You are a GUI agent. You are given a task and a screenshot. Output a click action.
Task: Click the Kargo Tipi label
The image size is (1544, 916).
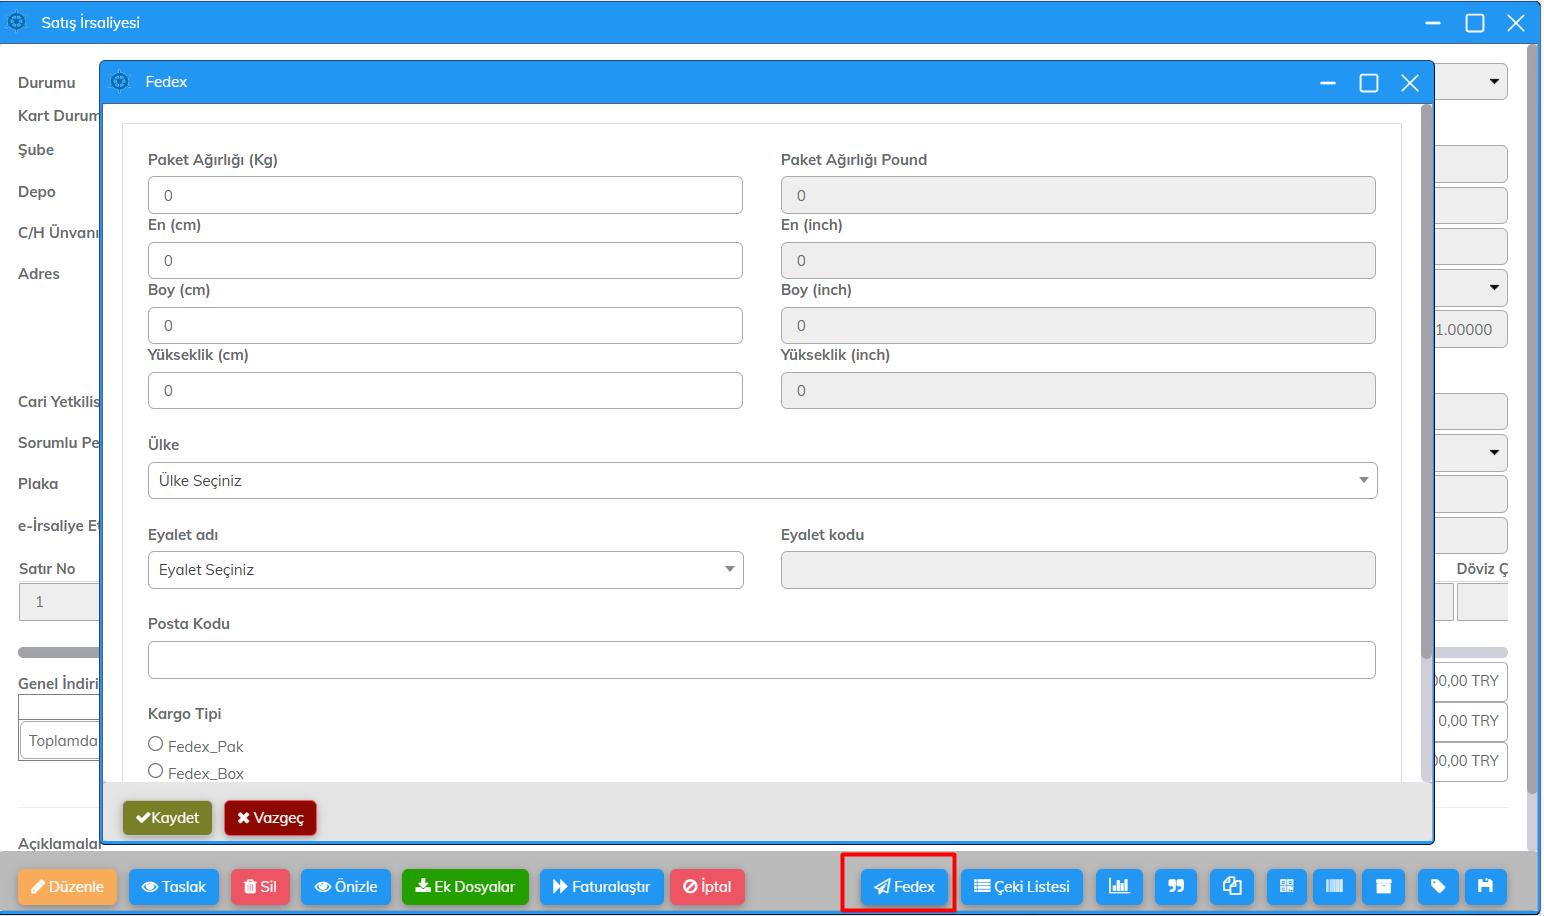tap(185, 714)
